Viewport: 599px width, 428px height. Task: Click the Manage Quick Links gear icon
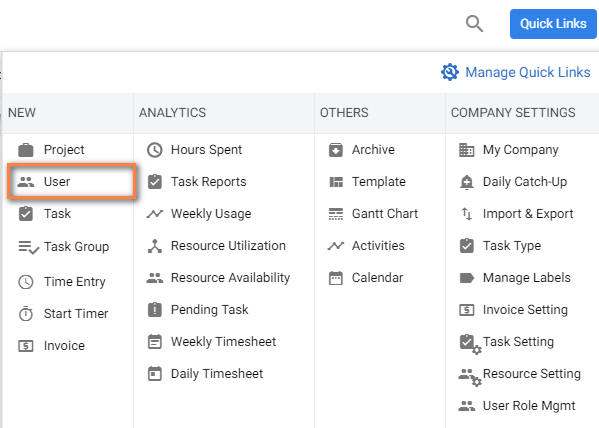[x=450, y=72]
